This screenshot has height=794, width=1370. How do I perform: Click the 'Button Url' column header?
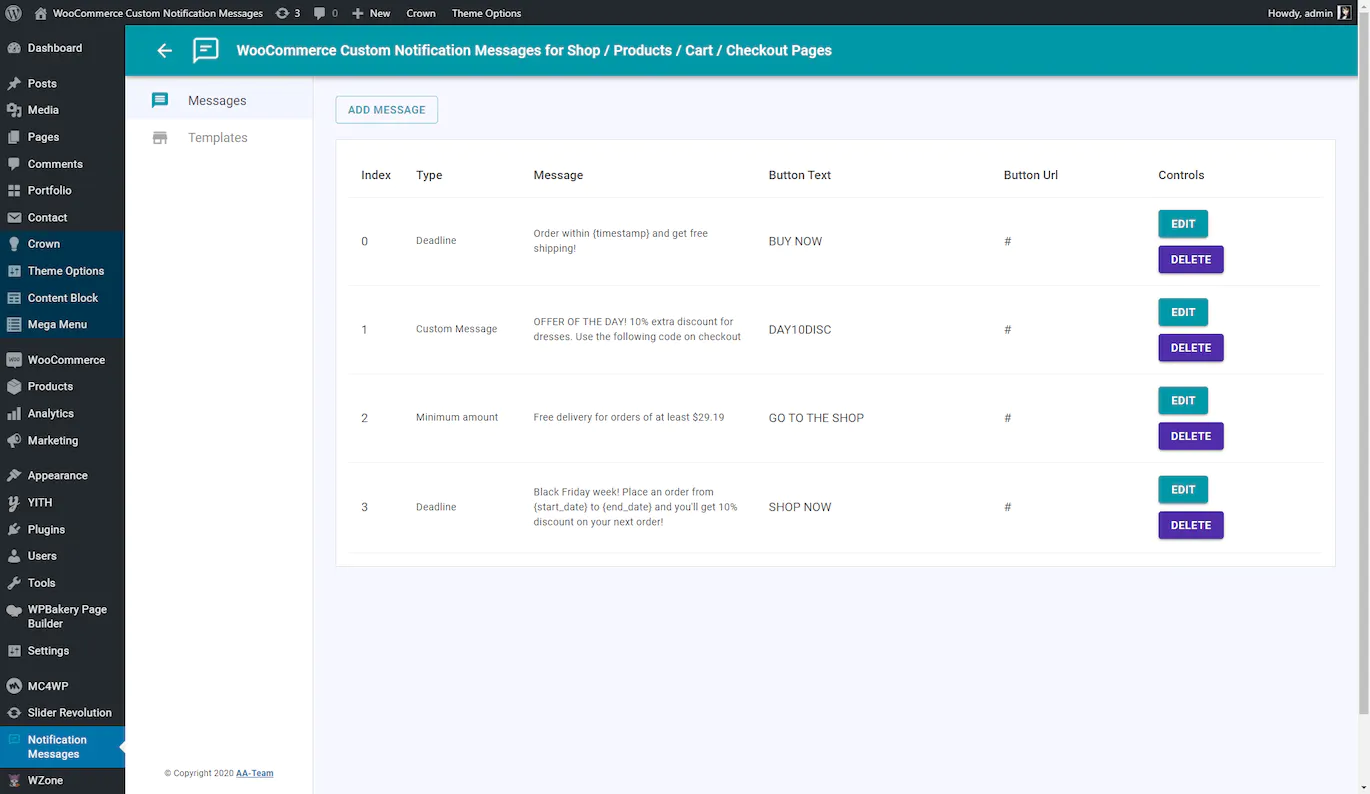coord(1031,175)
